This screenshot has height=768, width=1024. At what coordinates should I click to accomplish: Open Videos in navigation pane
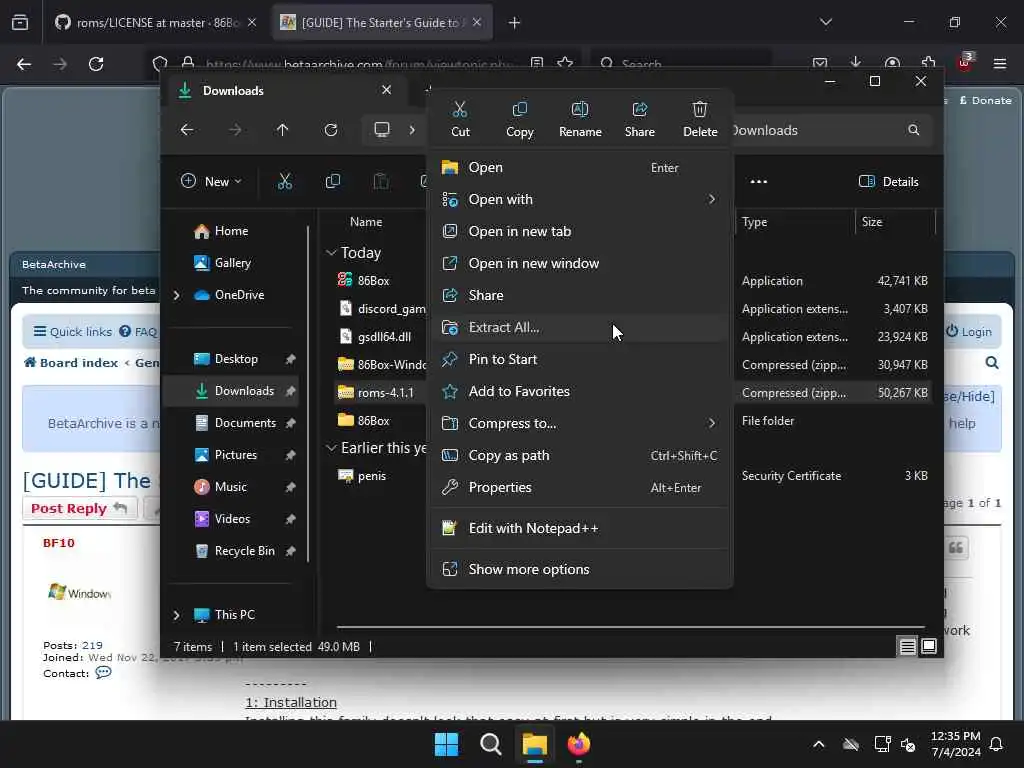coord(234,519)
